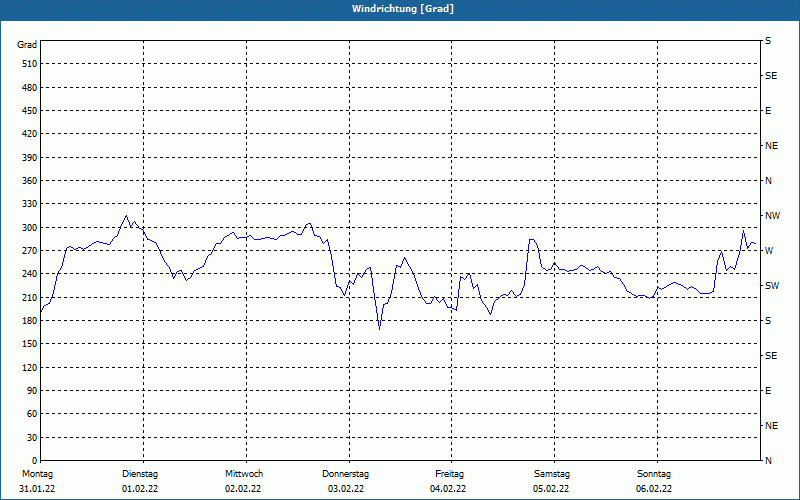The height and width of the screenshot is (500, 800).
Task: Select the 'Grad' unit label above the axis
Action: (27, 45)
